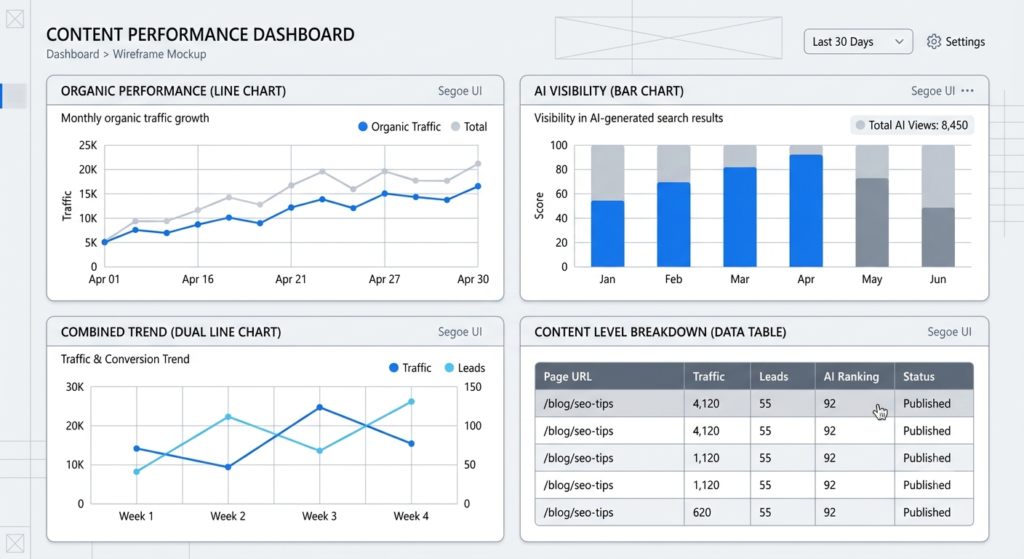The height and width of the screenshot is (559, 1024).
Task: Toggle Organic Traffic legend entry
Action: click(399, 127)
